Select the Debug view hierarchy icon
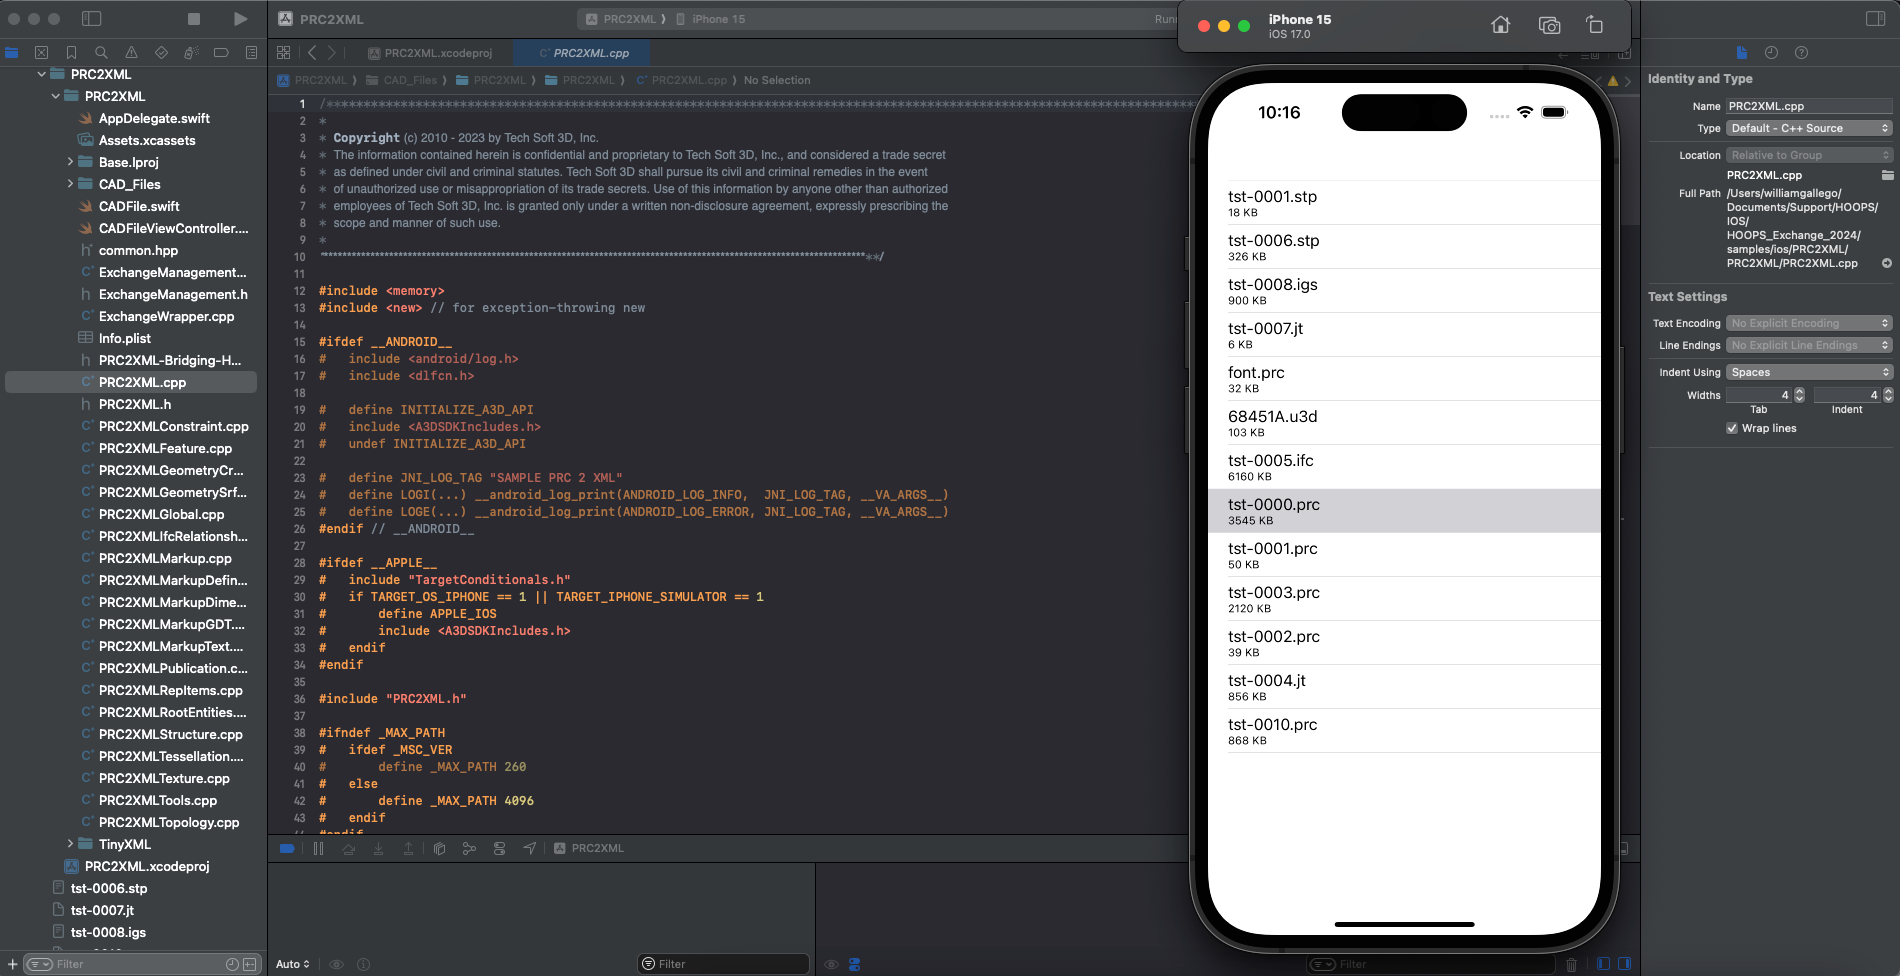Screen dimensions: 1900x976 coord(439,848)
